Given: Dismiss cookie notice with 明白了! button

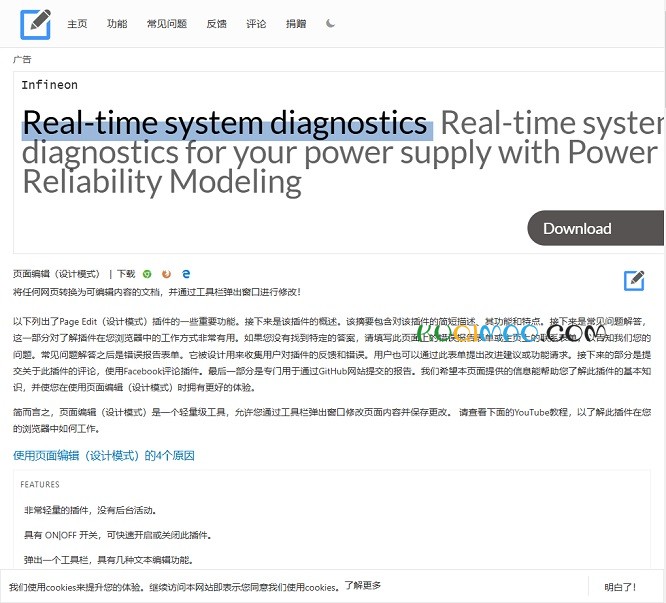Looking at the screenshot, I should click(x=620, y=587).
